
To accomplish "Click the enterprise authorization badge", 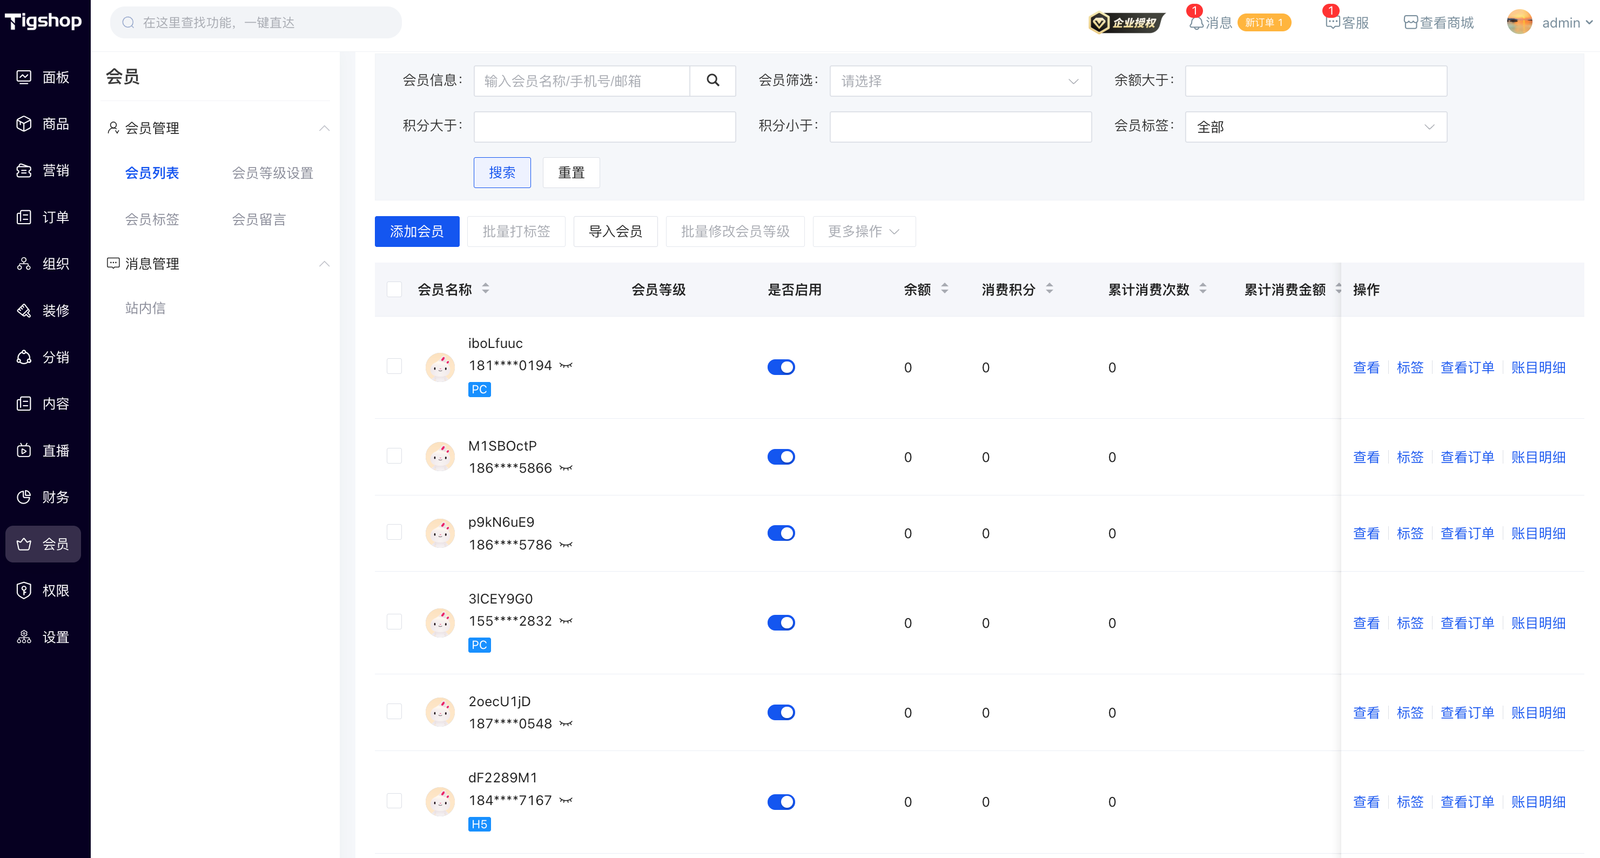I will pos(1126,22).
